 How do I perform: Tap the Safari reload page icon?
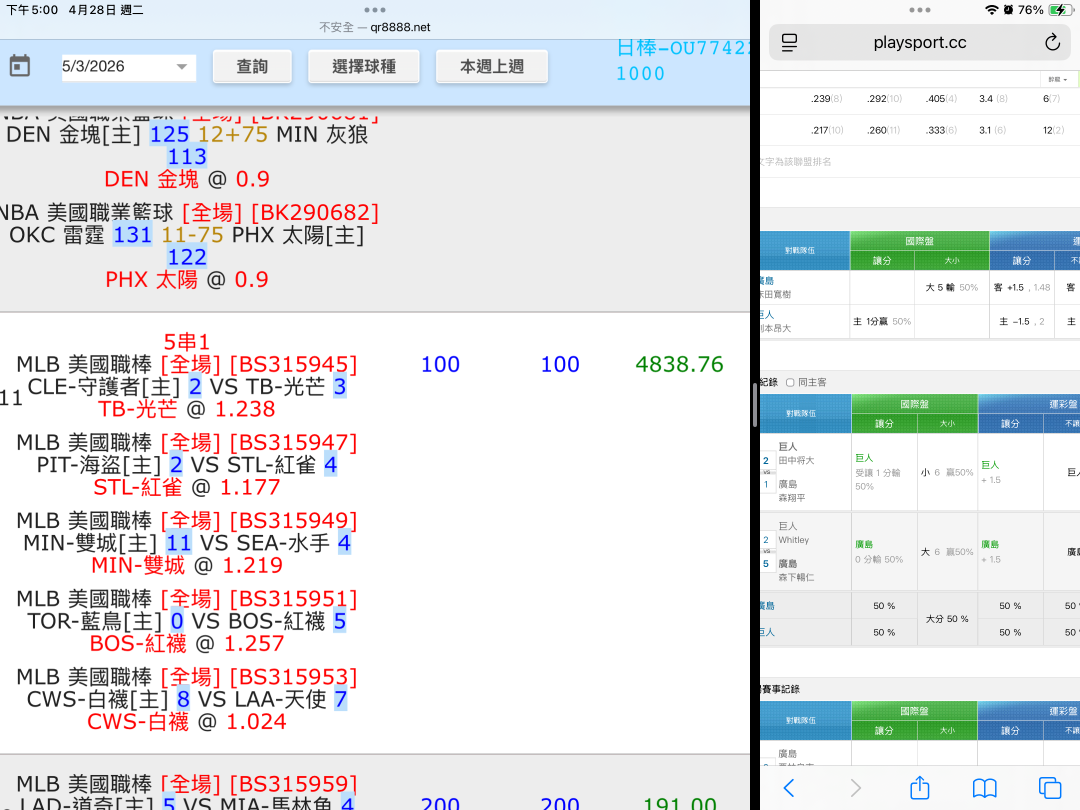pos(1051,42)
